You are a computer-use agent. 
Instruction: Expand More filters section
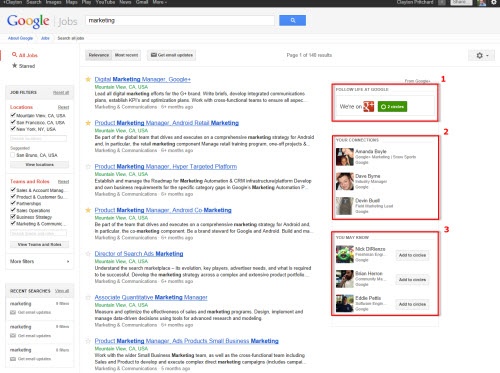tap(39, 261)
